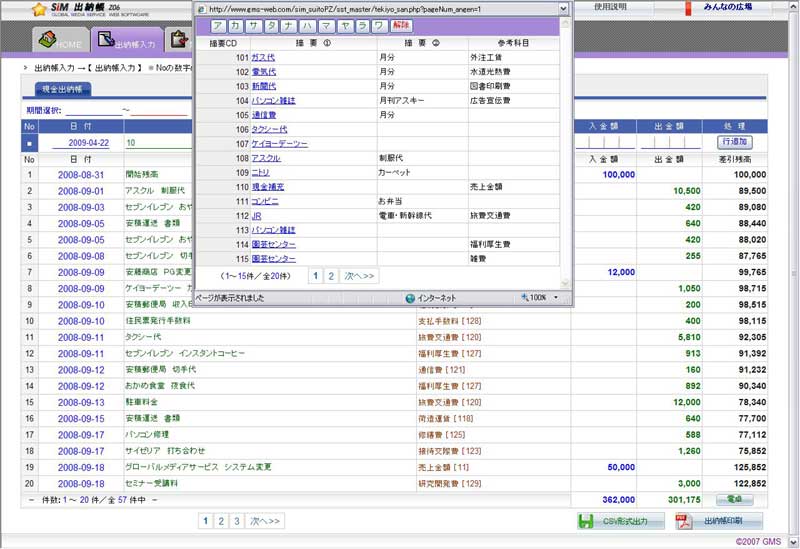
Task: Click the 期間選択 start date input field
Action: (93, 110)
